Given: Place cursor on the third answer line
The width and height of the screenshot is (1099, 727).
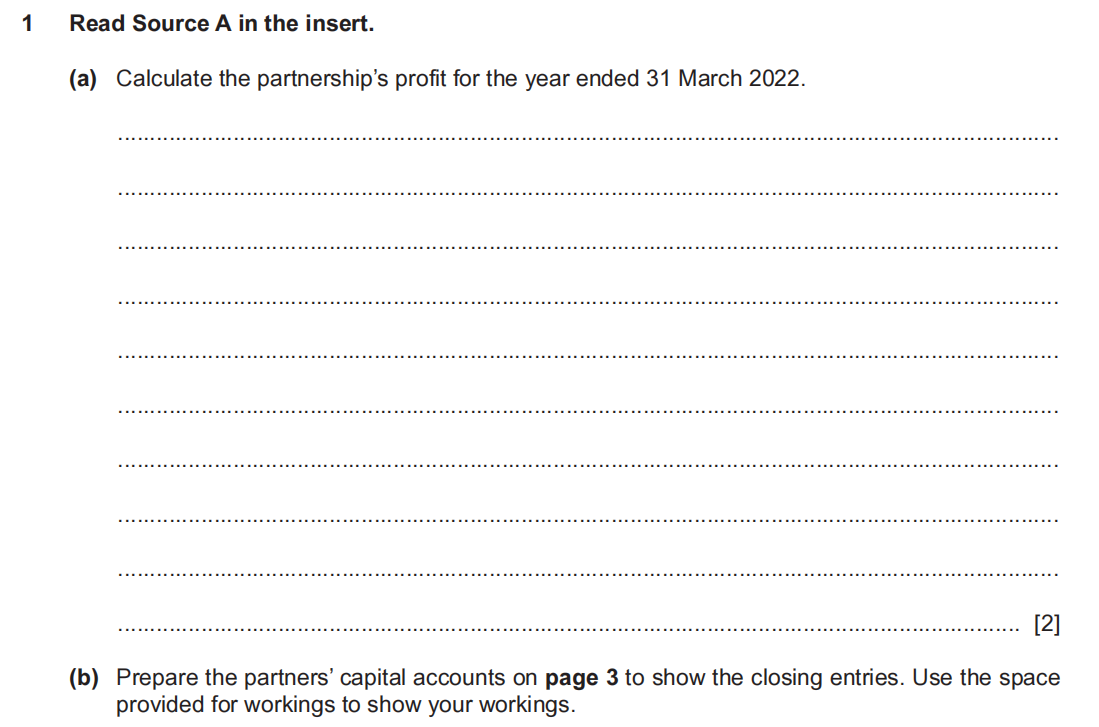Looking at the screenshot, I should coord(586,247).
